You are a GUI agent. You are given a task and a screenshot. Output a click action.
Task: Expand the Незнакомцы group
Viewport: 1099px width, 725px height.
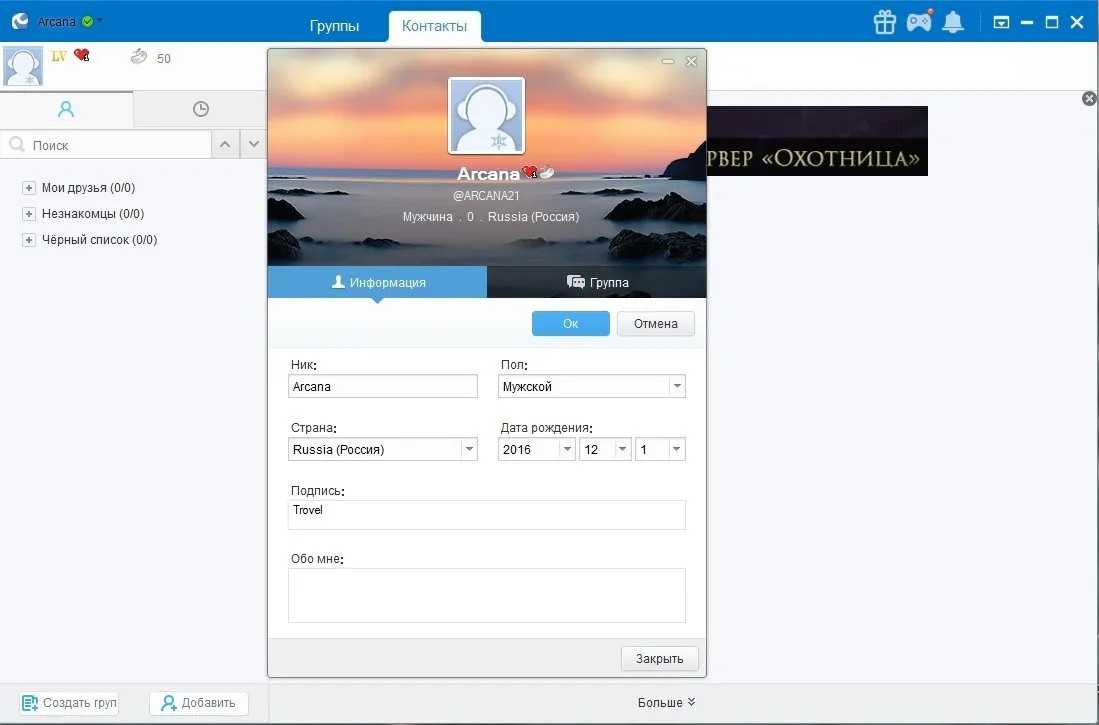(29, 214)
